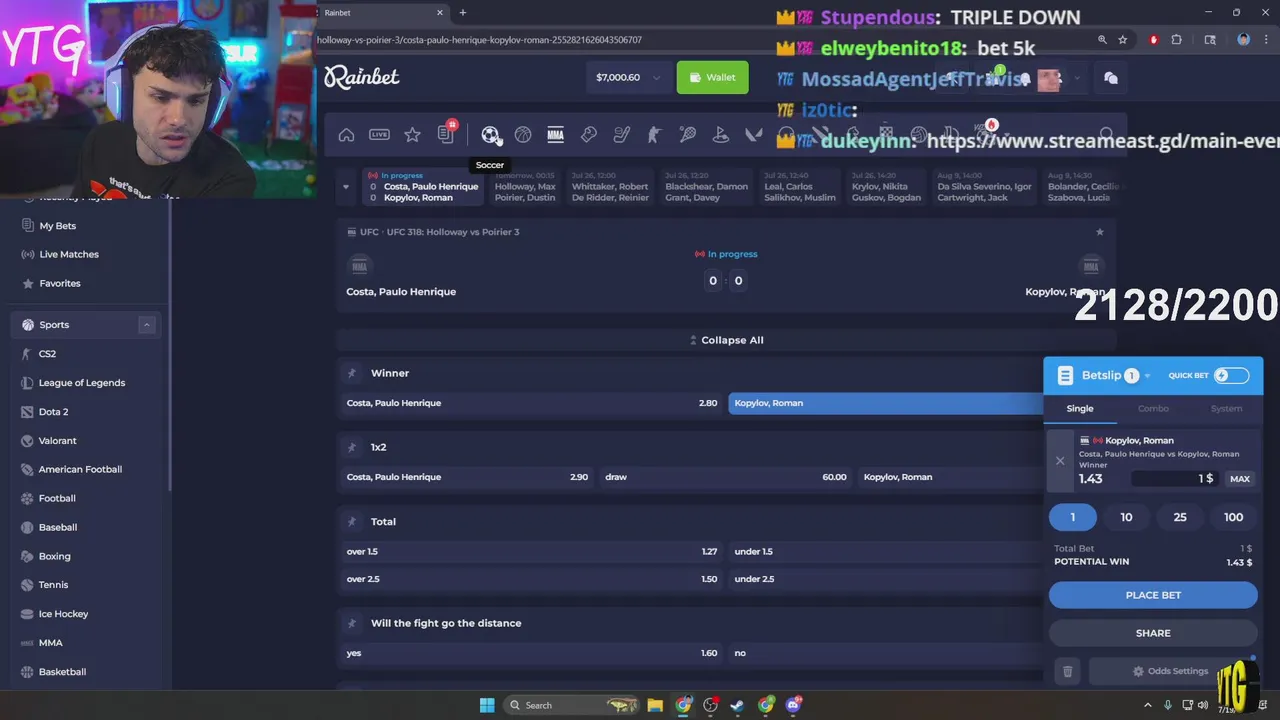
Task: Click the browser address bar URL
Action: click(x=480, y=40)
